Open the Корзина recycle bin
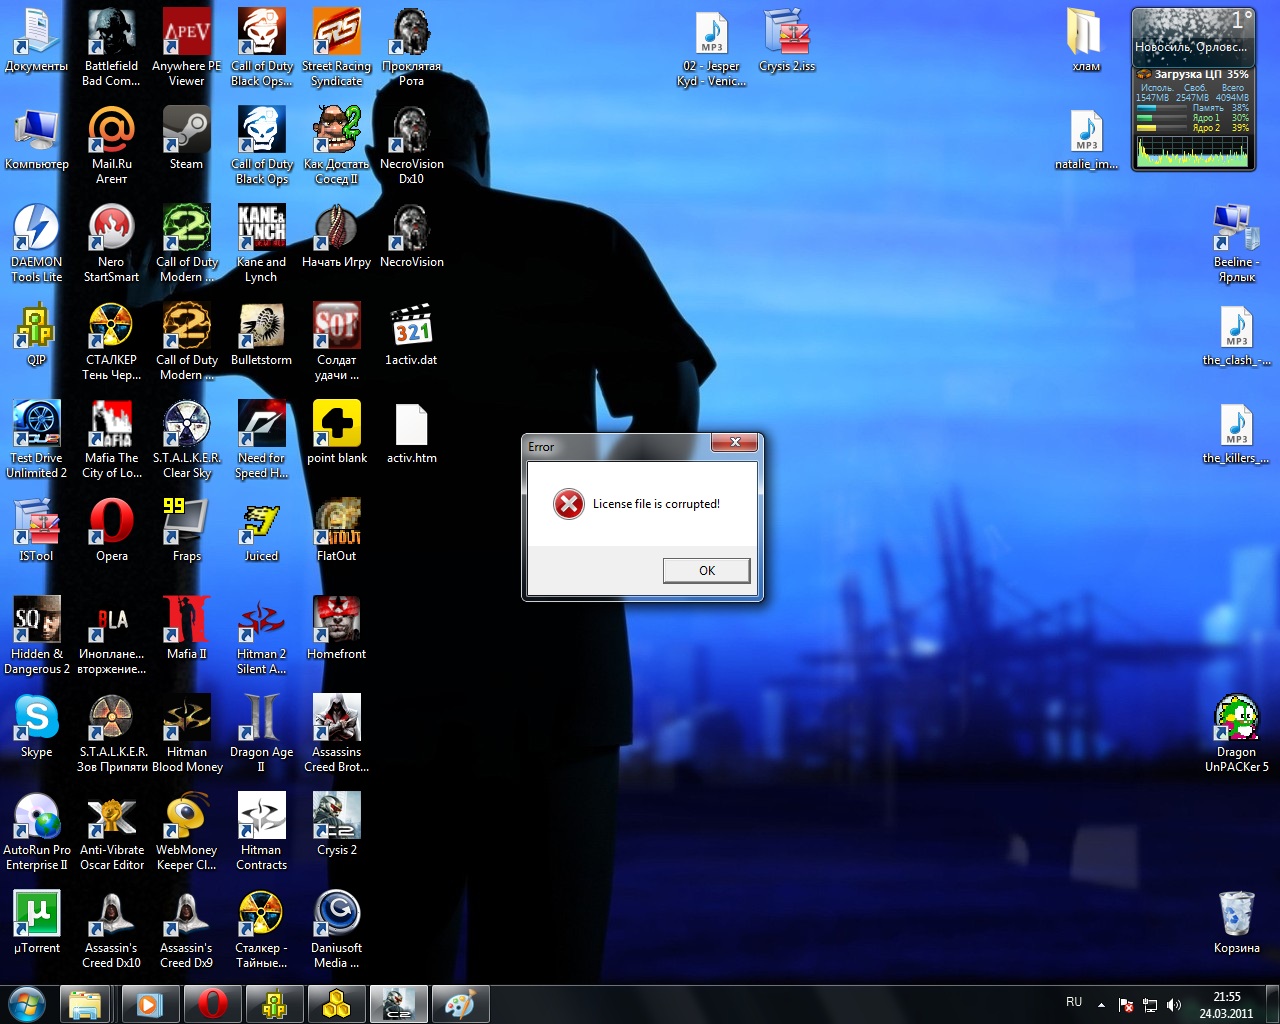Screen dimensions: 1280x1024 pos(1236,922)
